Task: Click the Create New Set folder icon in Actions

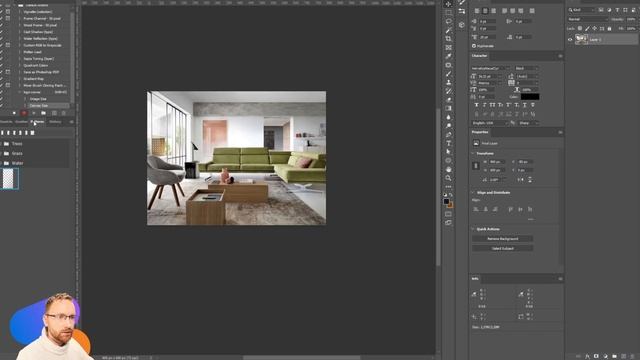Action: click(44, 113)
